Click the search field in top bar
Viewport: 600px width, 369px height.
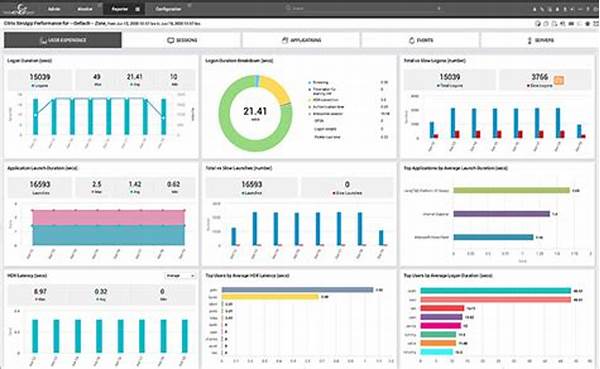(364, 8)
